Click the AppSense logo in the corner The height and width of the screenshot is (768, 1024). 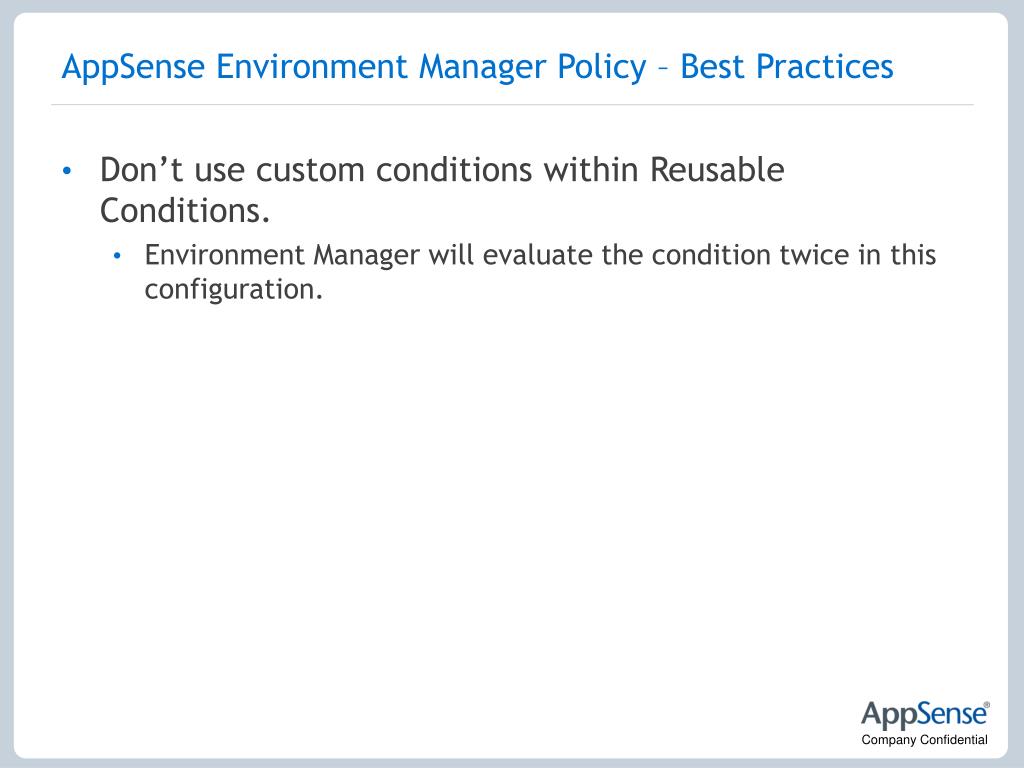(923, 715)
